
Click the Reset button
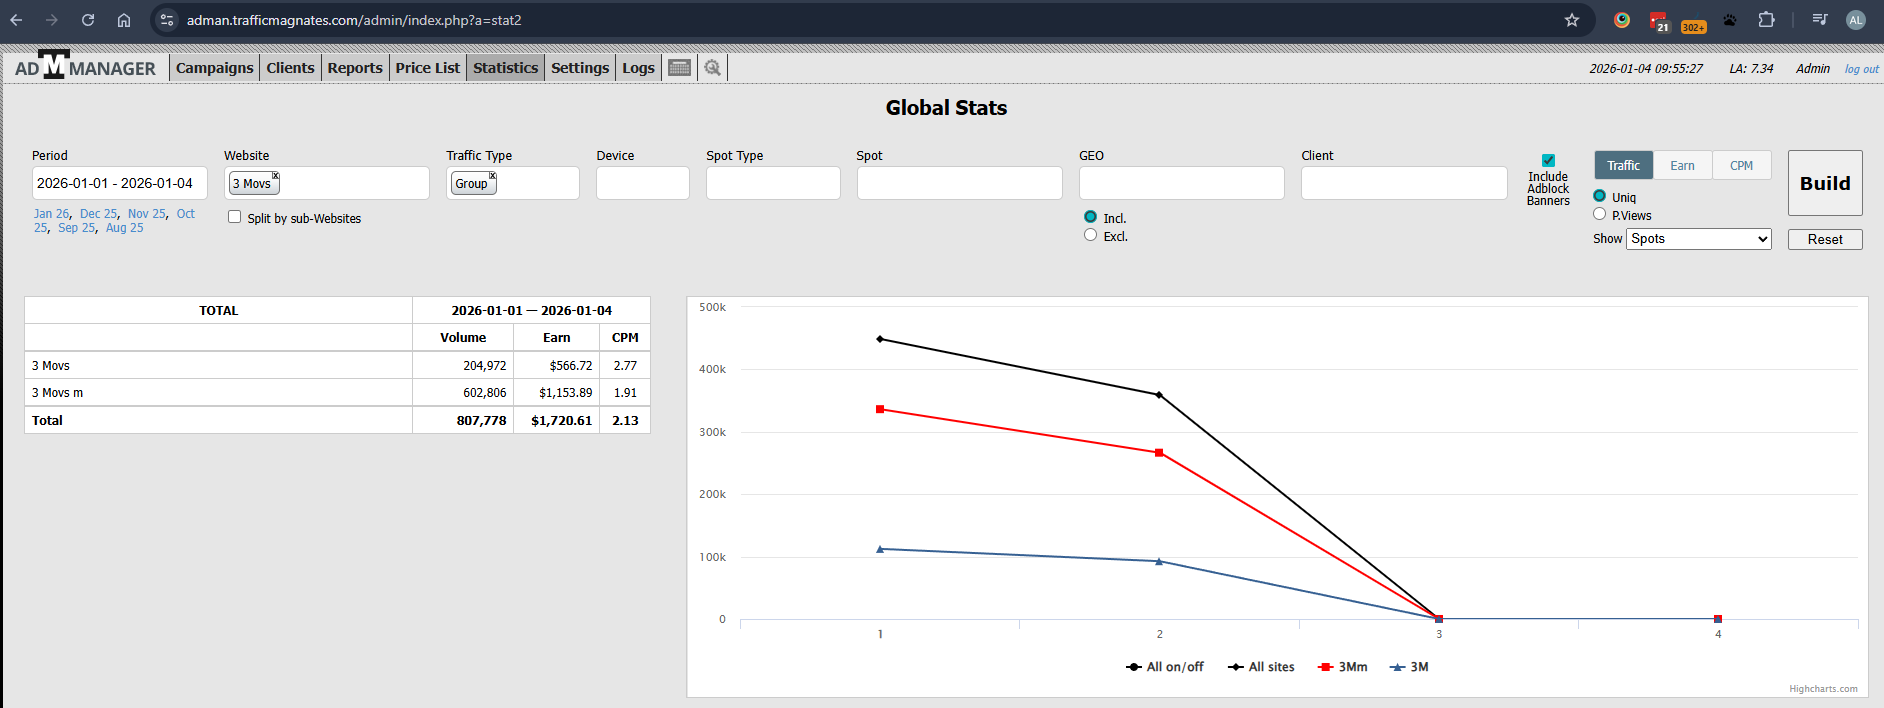click(1825, 239)
